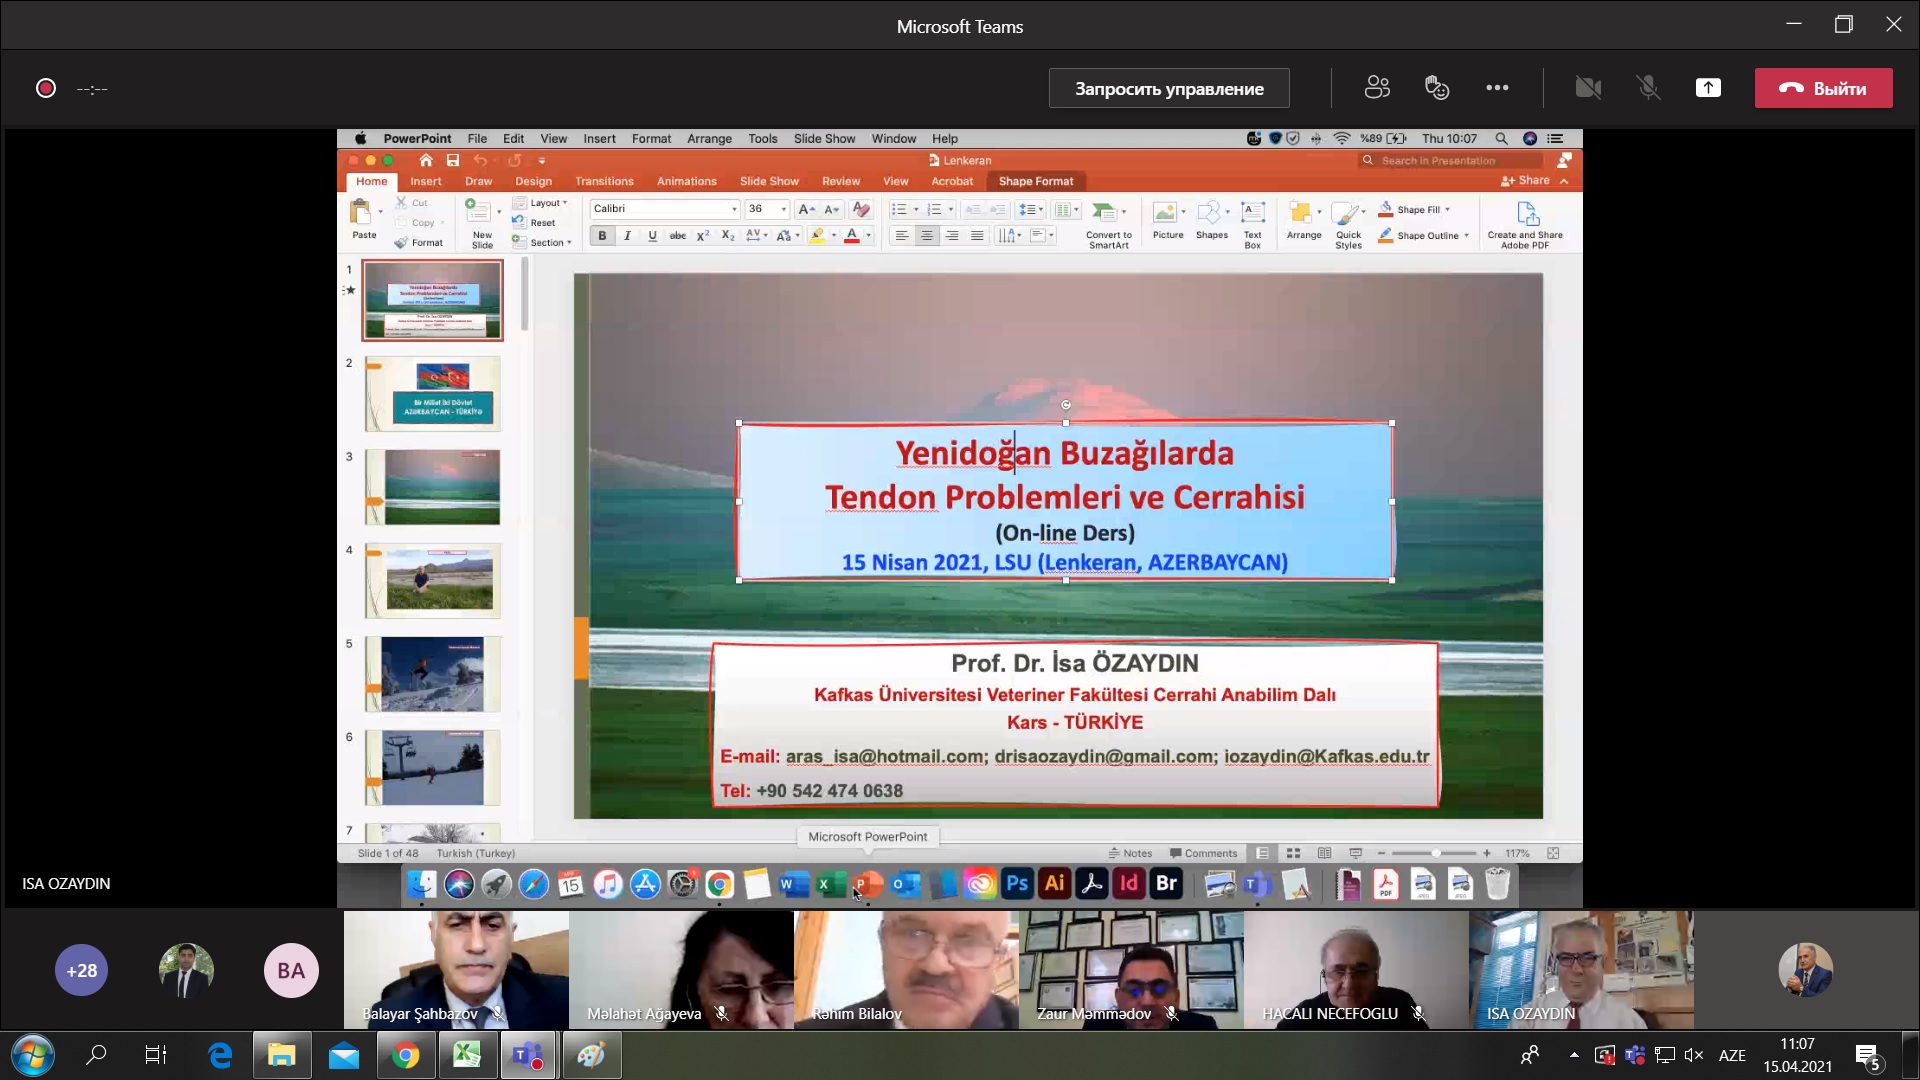Click the Text Box icon
The width and height of the screenshot is (1920, 1080).
(x=1252, y=212)
